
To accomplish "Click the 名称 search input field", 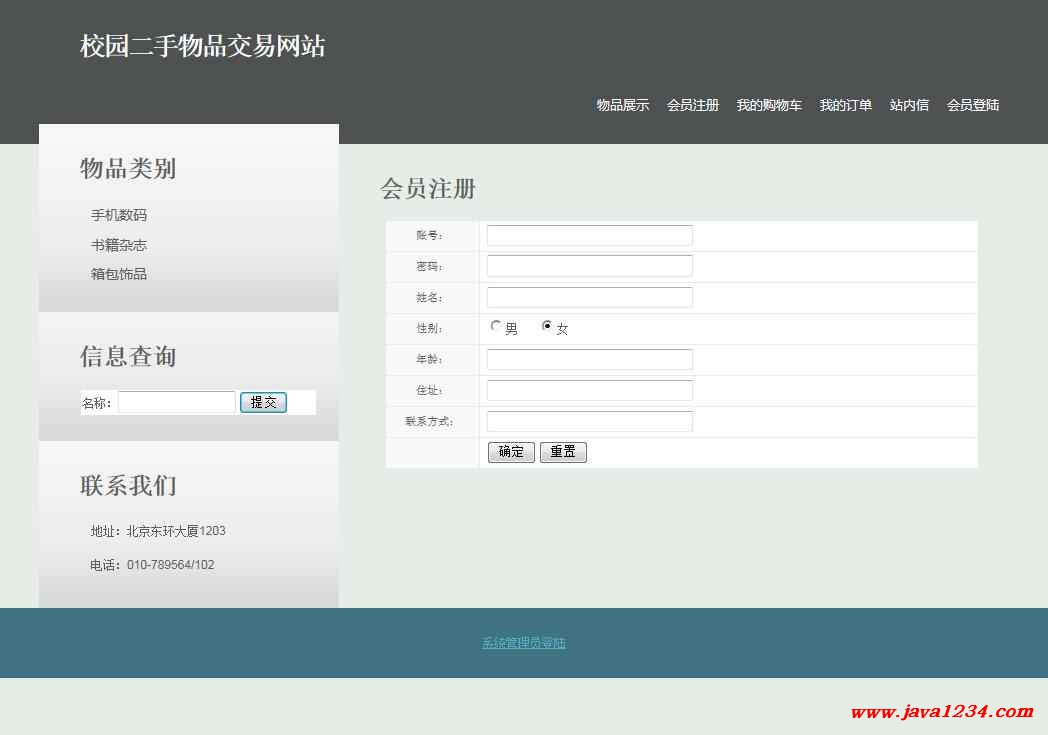I will pyautogui.click(x=177, y=402).
